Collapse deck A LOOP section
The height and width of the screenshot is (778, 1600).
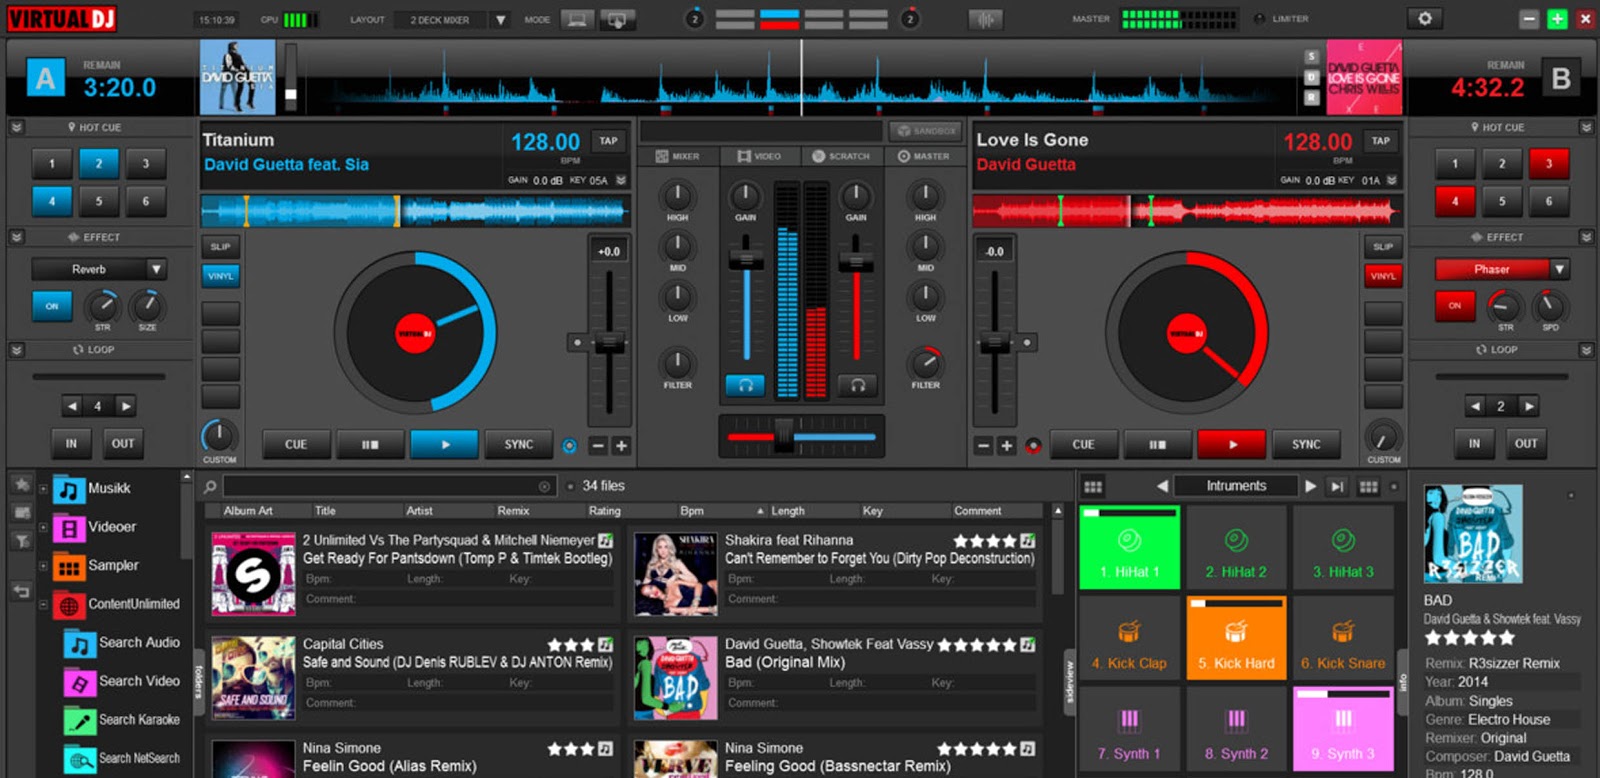[x=16, y=350]
